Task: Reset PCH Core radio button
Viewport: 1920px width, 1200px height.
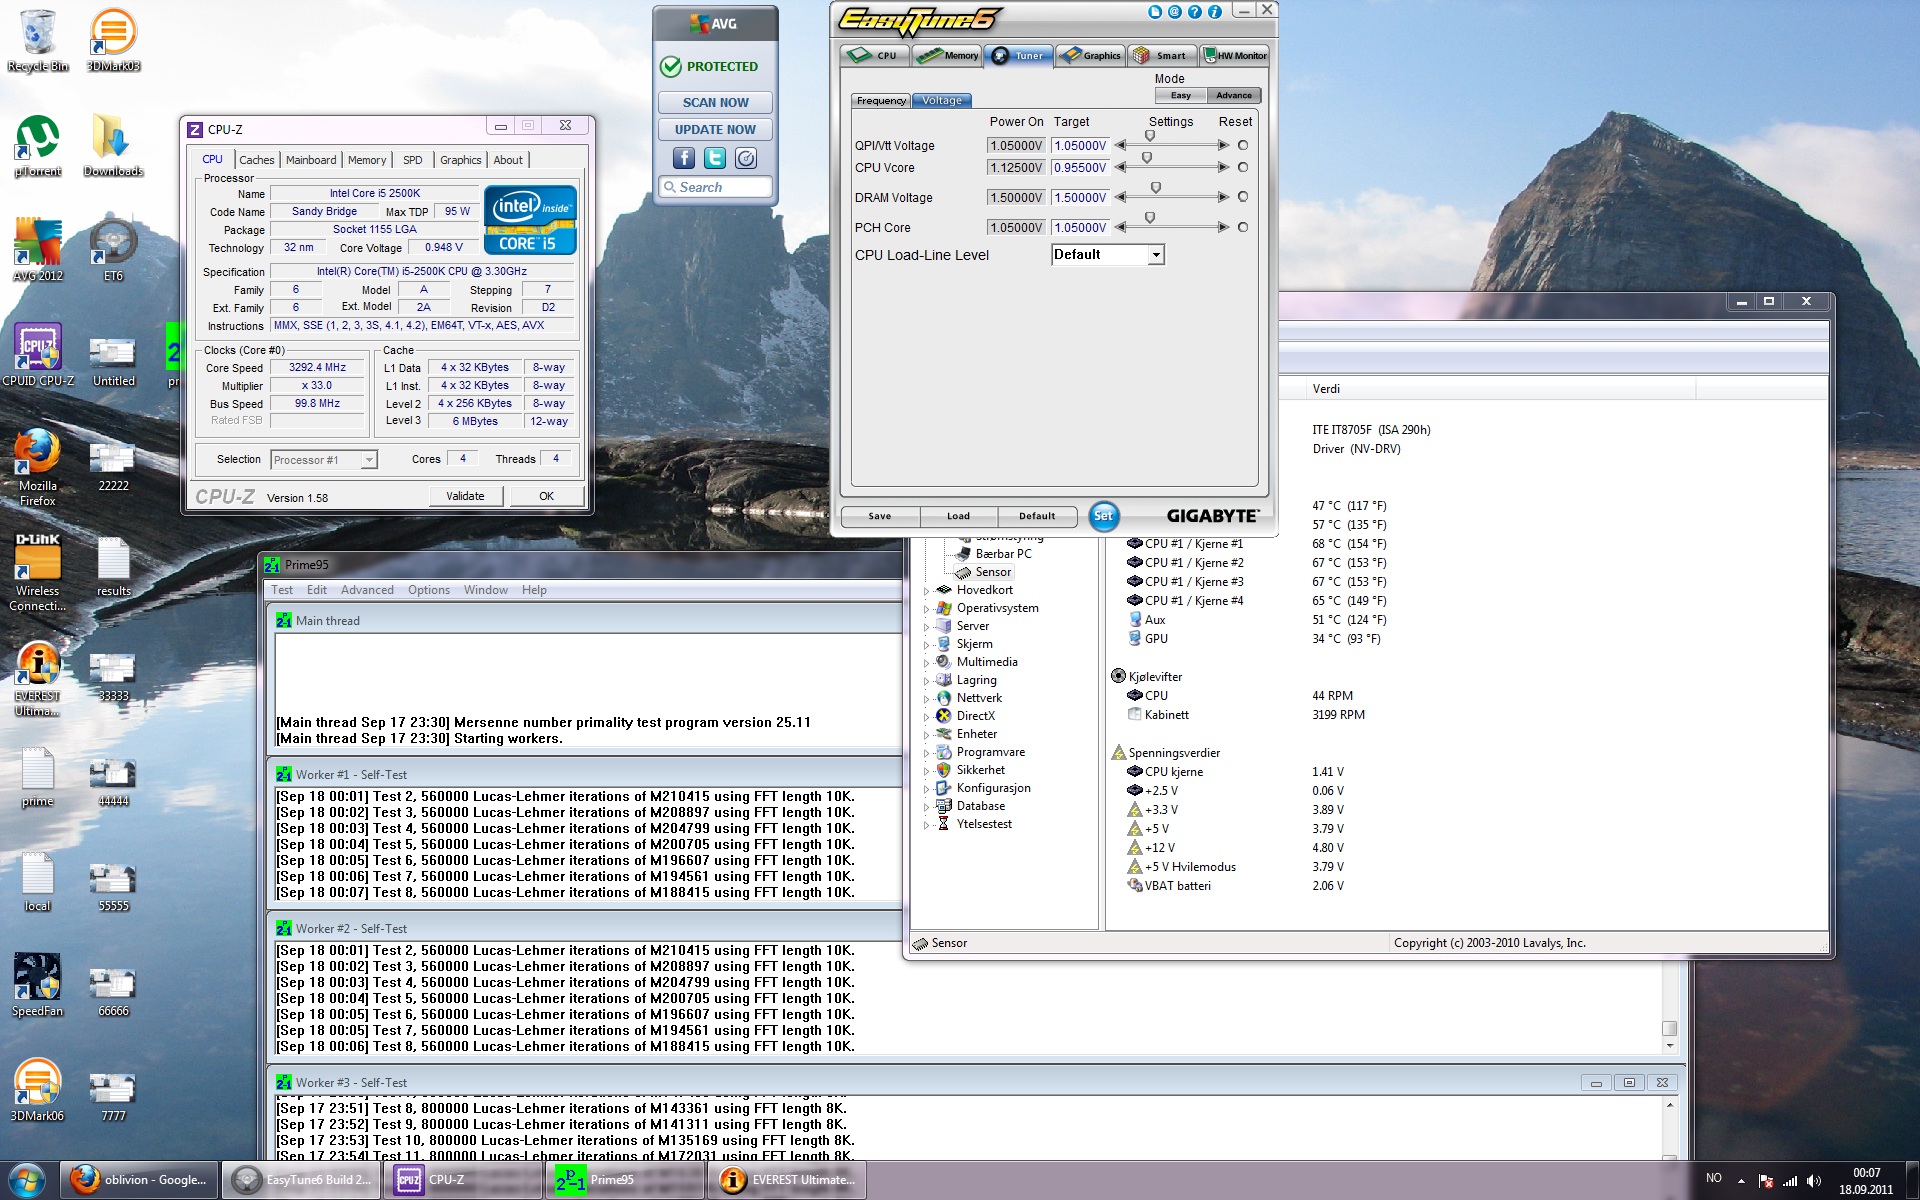Action: pyautogui.click(x=1243, y=227)
